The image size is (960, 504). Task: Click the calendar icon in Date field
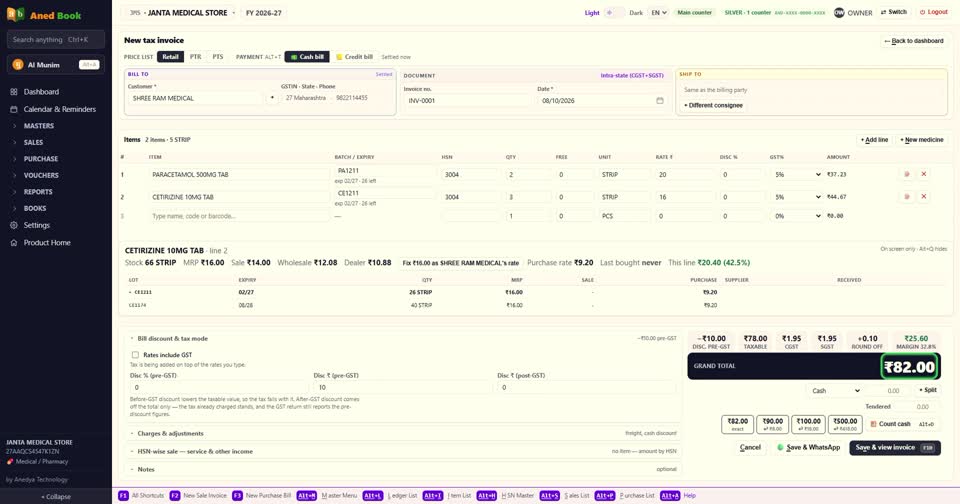[x=659, y=100]
